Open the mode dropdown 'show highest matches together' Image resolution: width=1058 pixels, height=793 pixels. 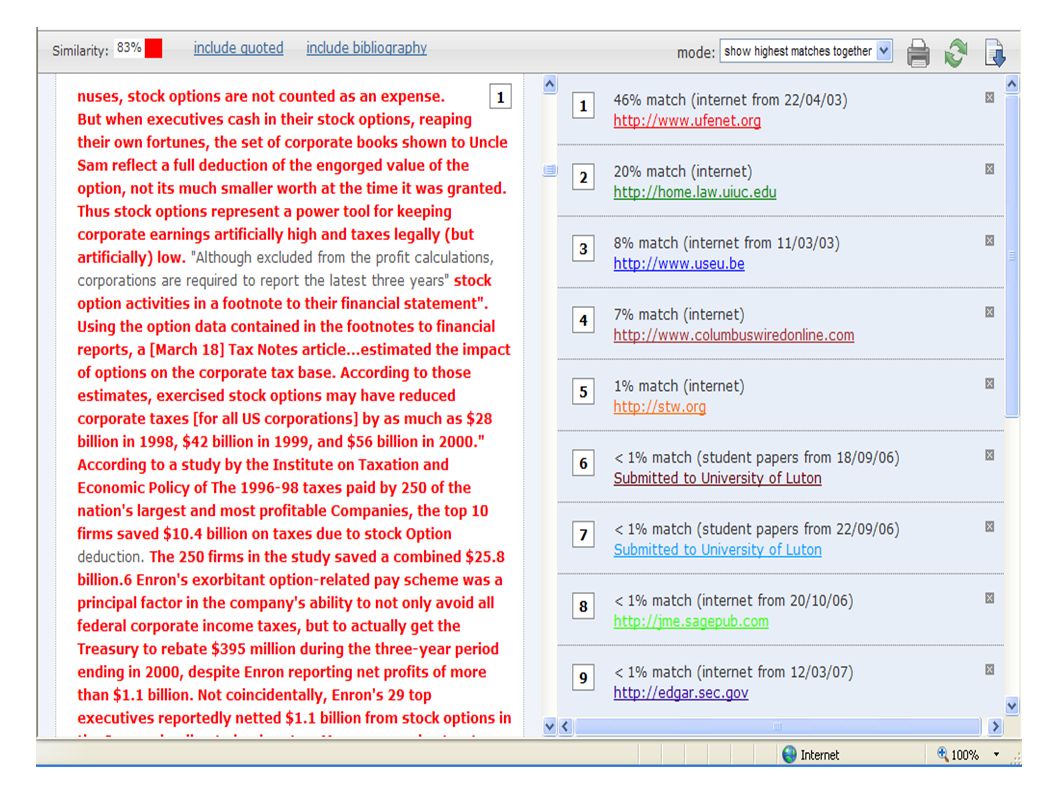click(x=806, y=51)
